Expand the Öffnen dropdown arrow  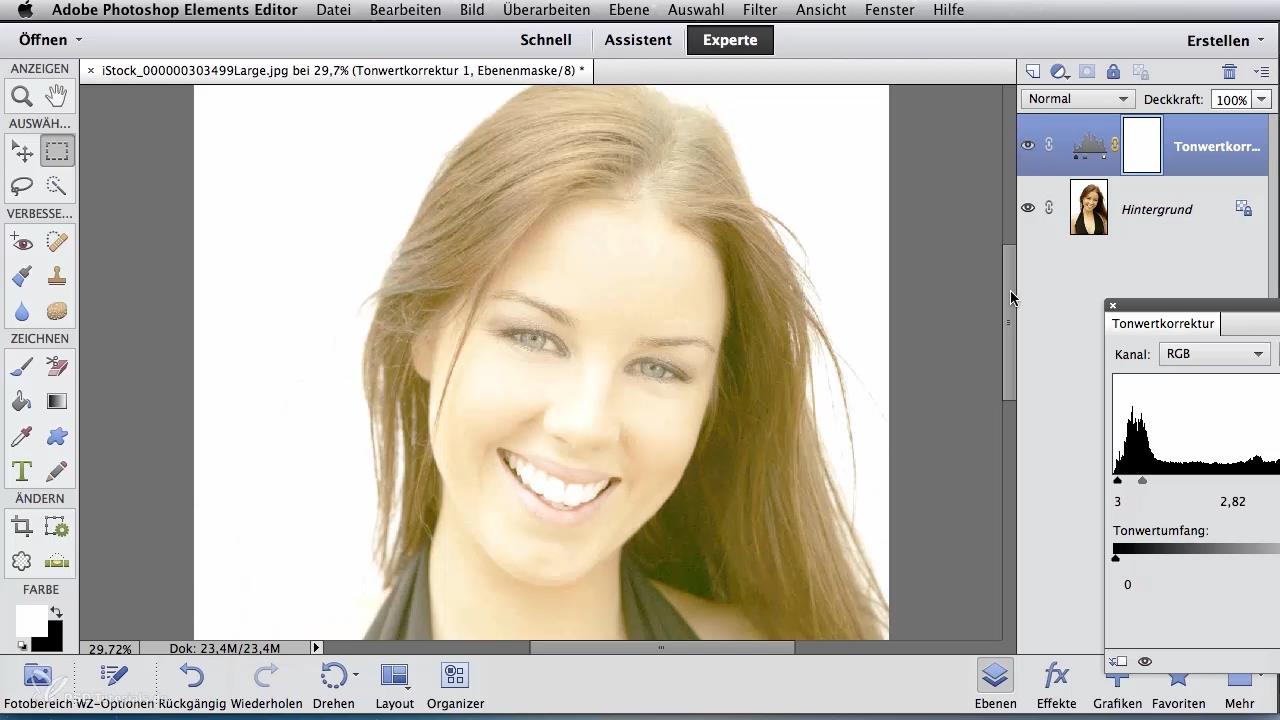click(78, 40)
